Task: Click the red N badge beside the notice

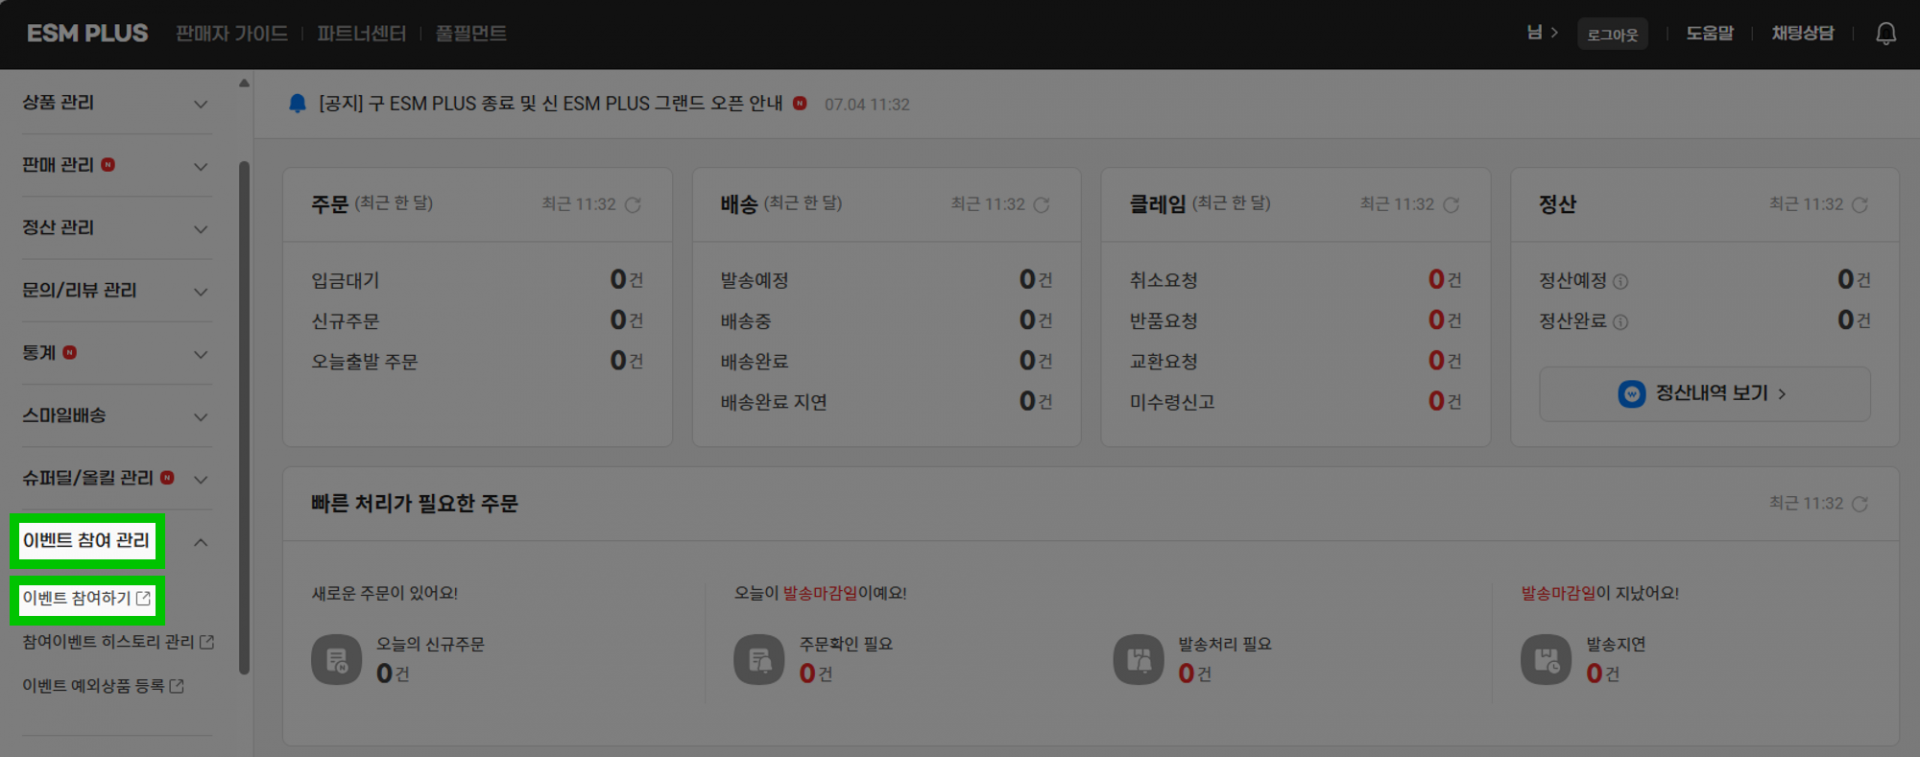Action: click(800, 103)
